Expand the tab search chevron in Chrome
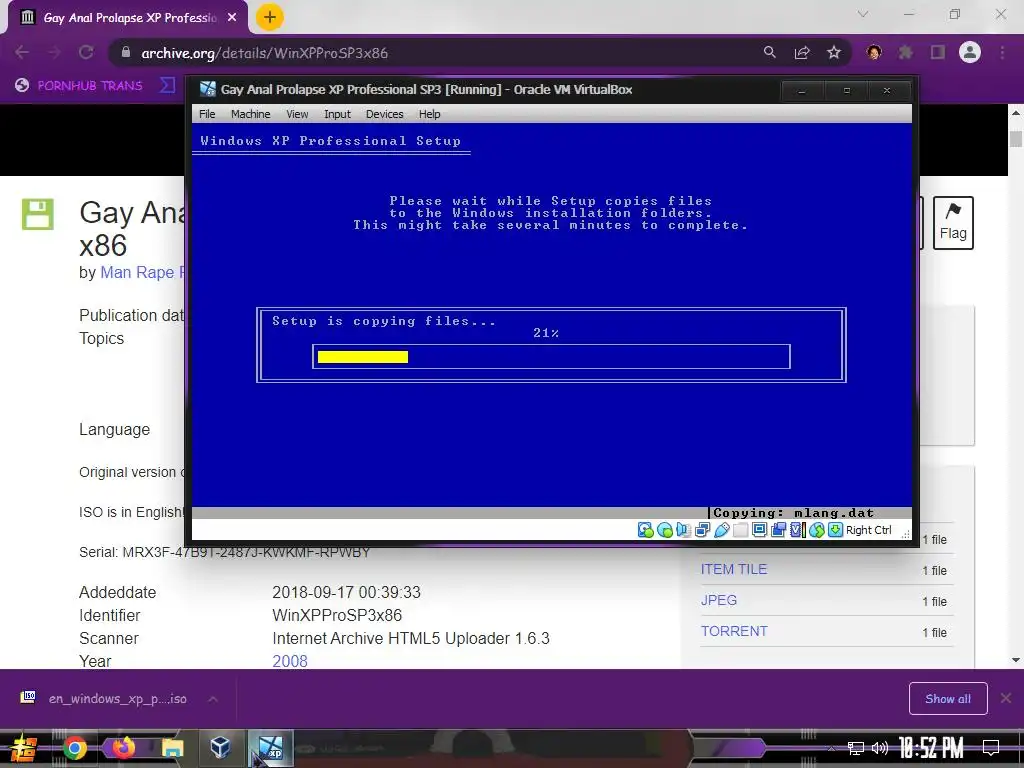 pyautogui.click(x=863, y=14)
